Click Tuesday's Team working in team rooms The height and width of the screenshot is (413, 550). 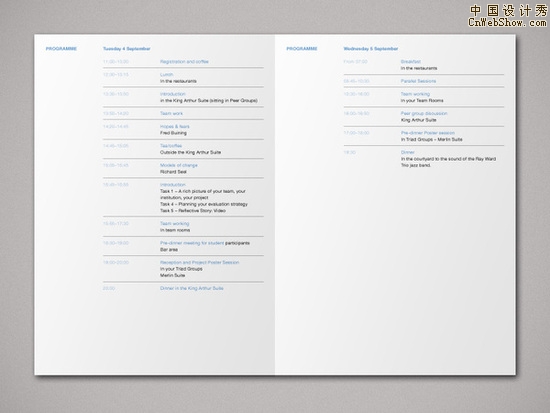(x=175, y=227)
